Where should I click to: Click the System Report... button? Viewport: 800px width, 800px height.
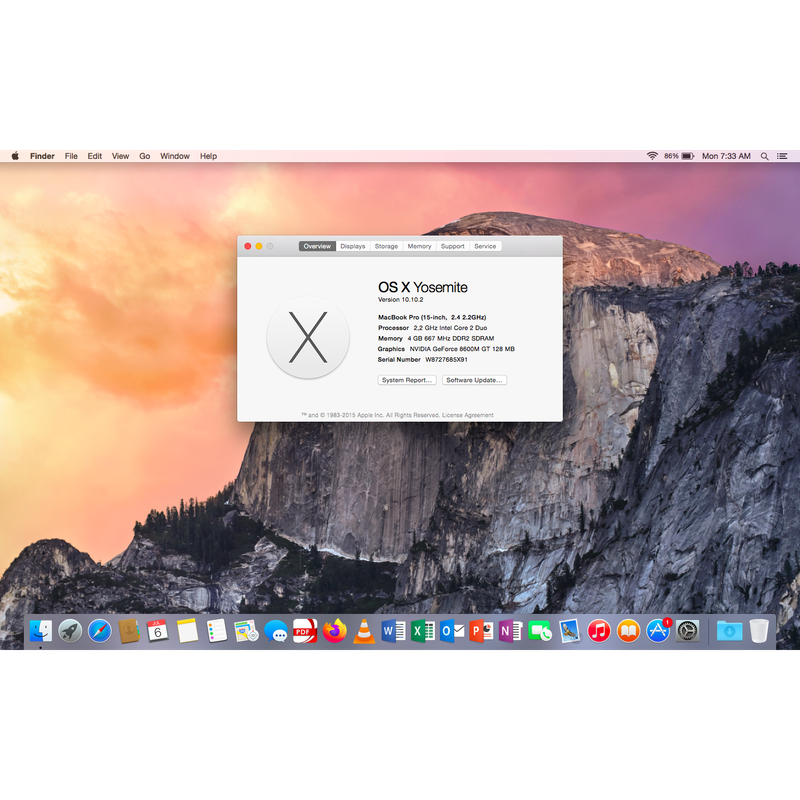pyautogui.click(x=407, y=380)
